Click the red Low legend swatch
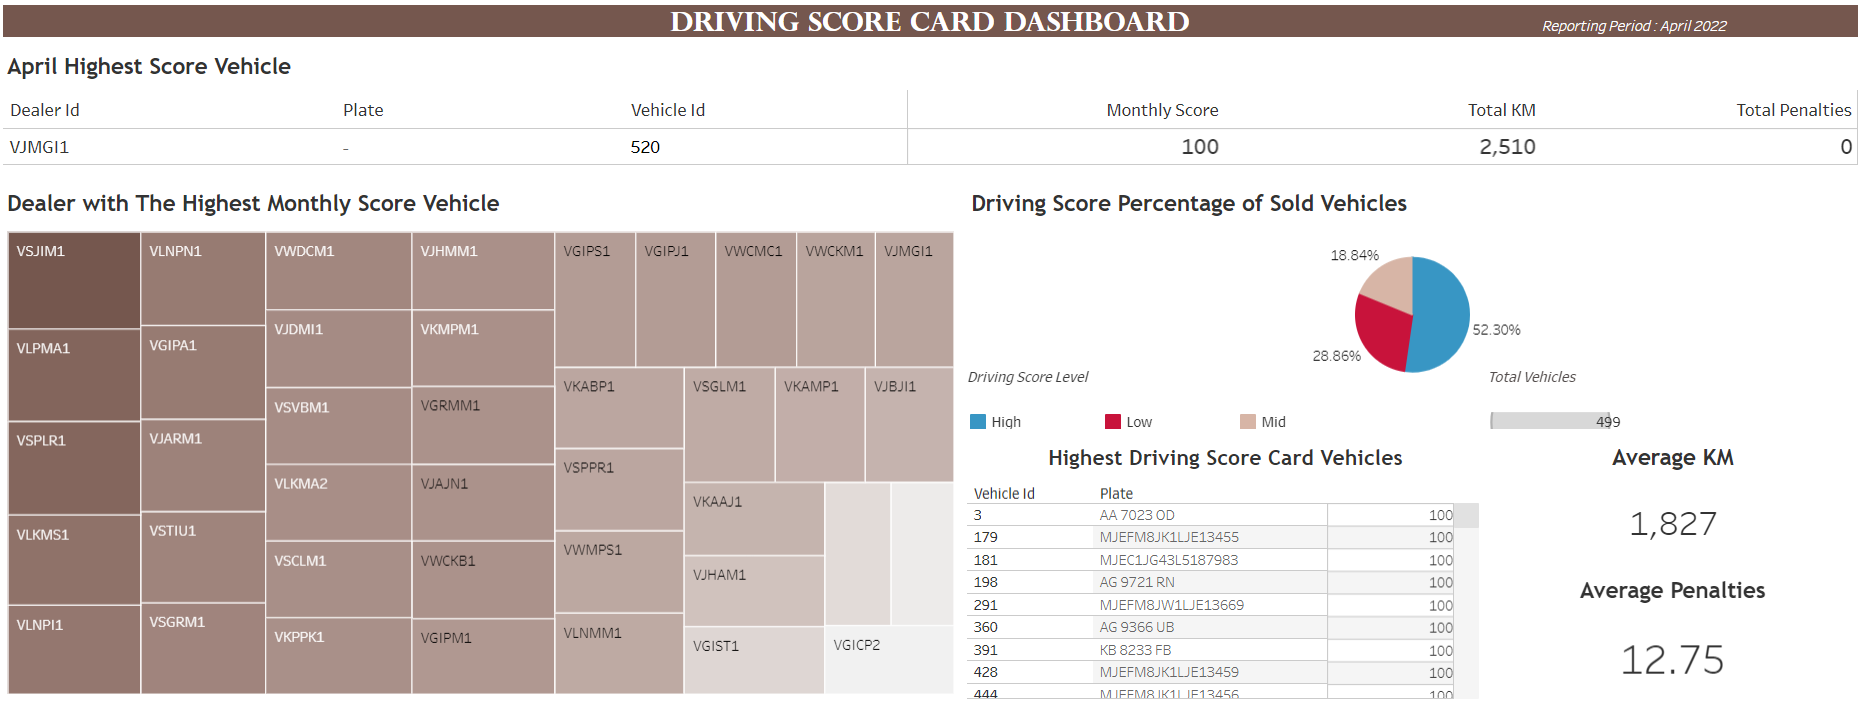The height and width of the screenshot is (704, 1864). pos(1112,422)
